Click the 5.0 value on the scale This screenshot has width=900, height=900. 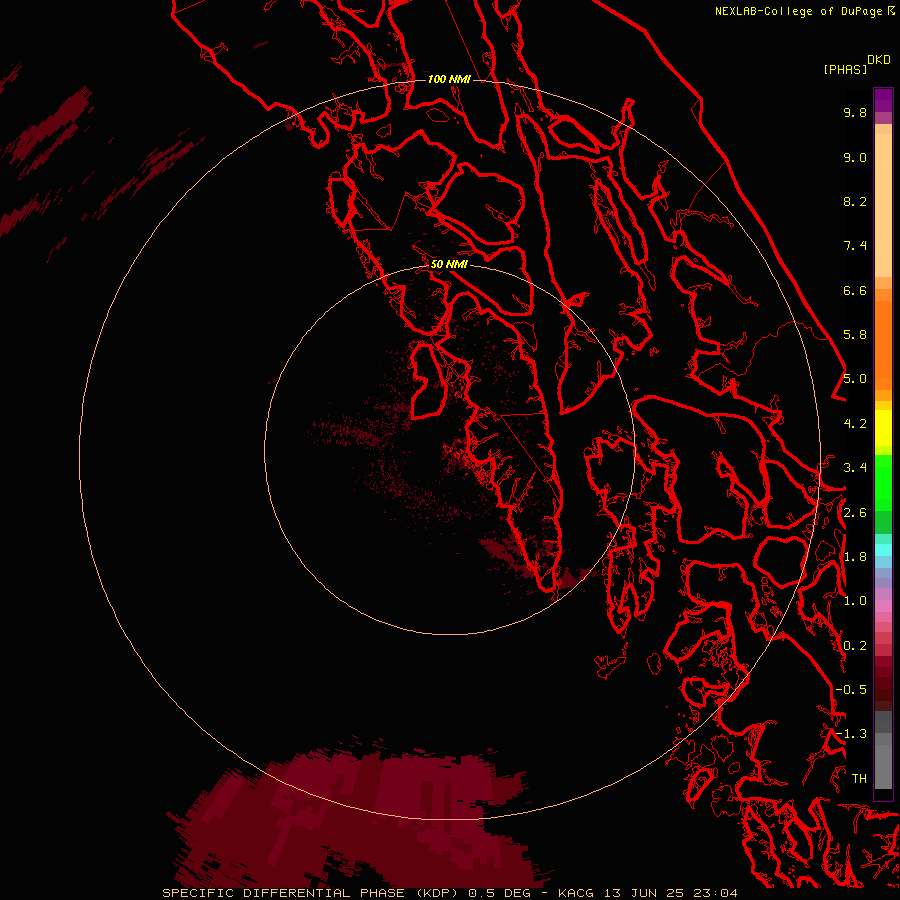click(x=855, y=379)
